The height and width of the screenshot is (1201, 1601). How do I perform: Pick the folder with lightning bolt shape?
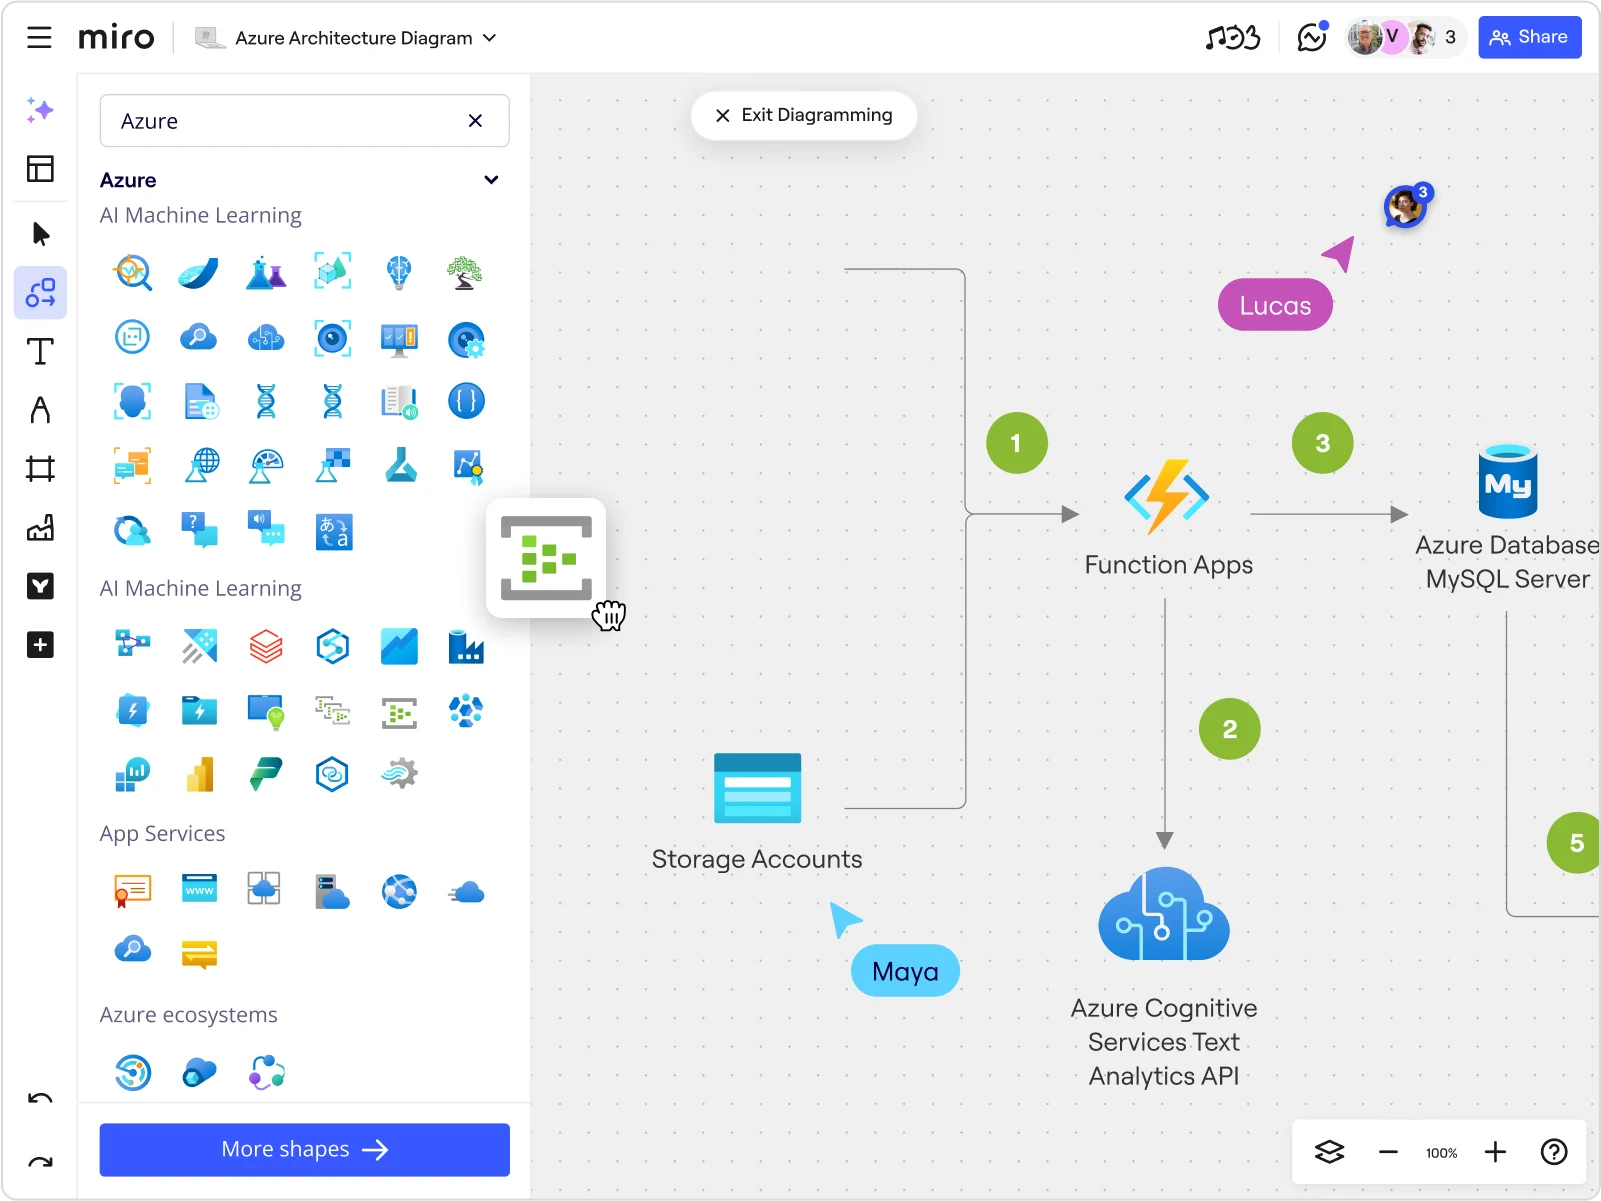tap(200, 711)
